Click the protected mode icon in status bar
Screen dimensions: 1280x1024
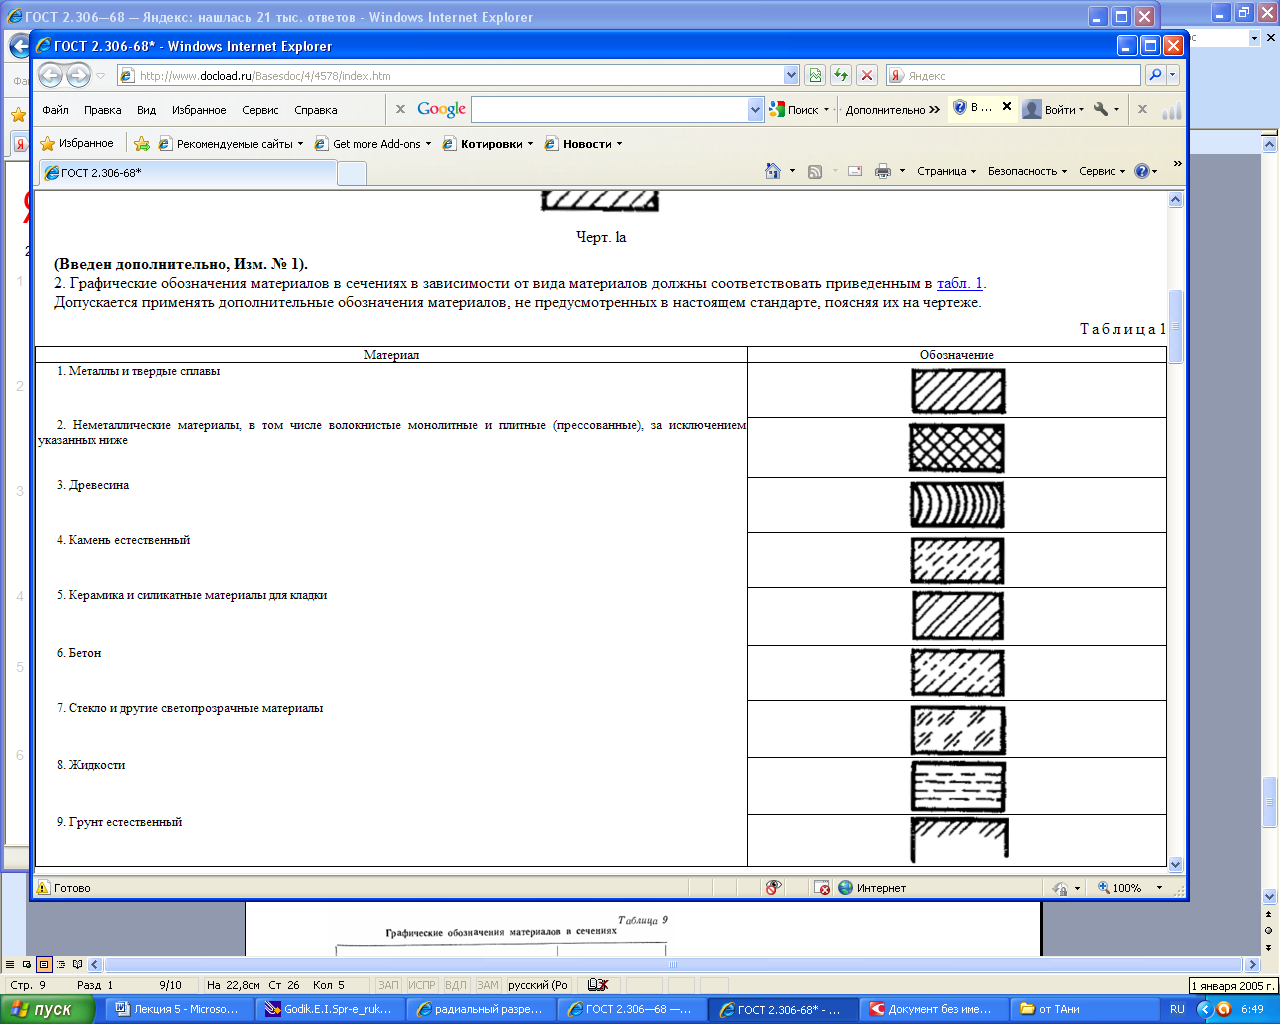pos(1062,888)
